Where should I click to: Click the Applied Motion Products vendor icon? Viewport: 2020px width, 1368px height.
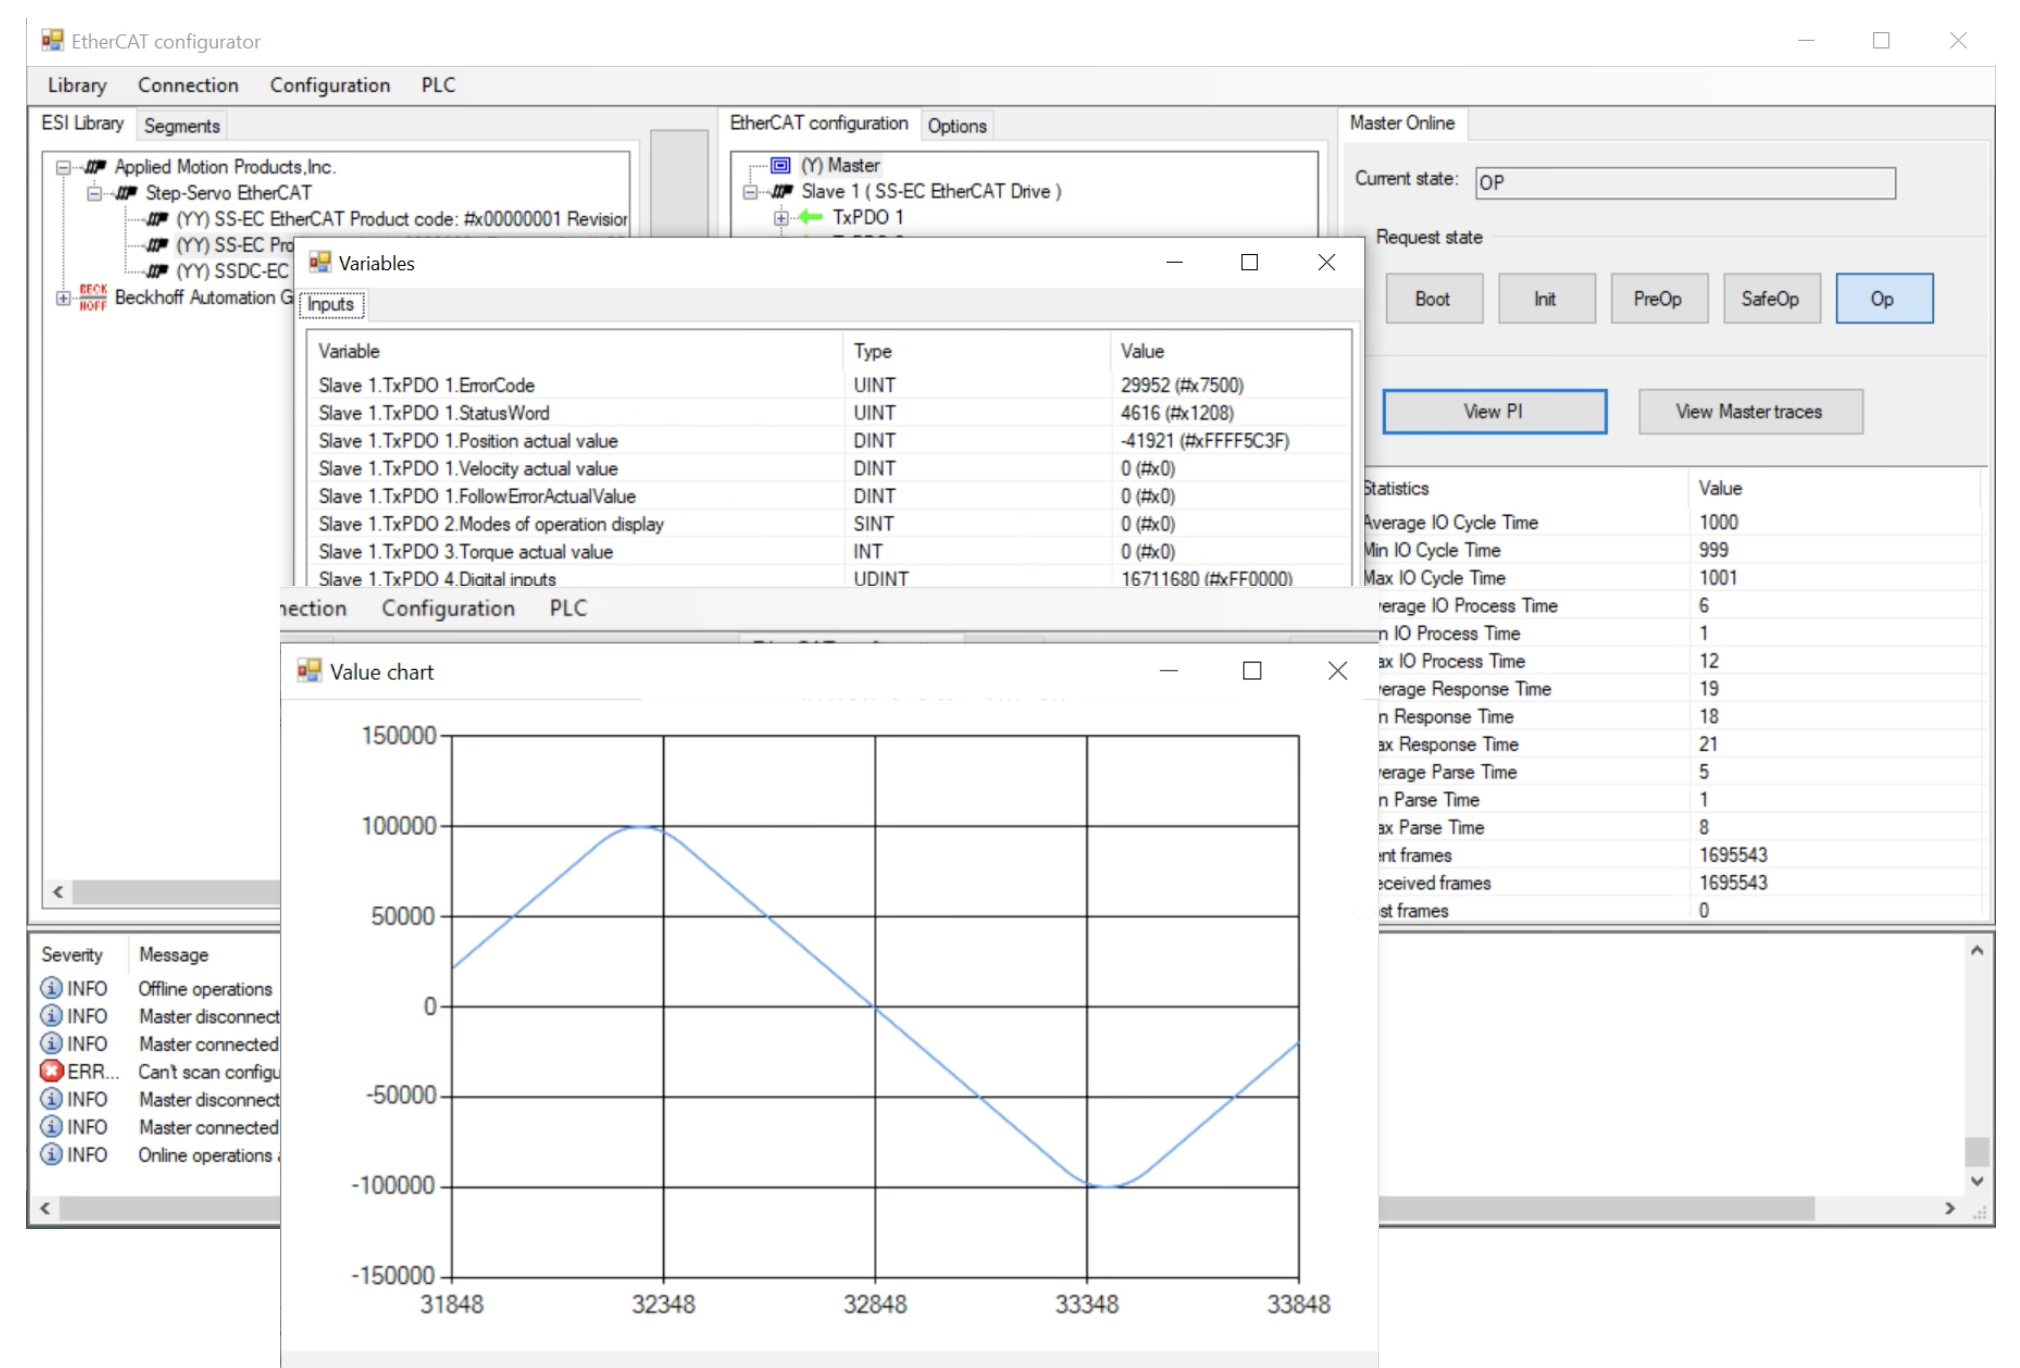tap(96, 167)
